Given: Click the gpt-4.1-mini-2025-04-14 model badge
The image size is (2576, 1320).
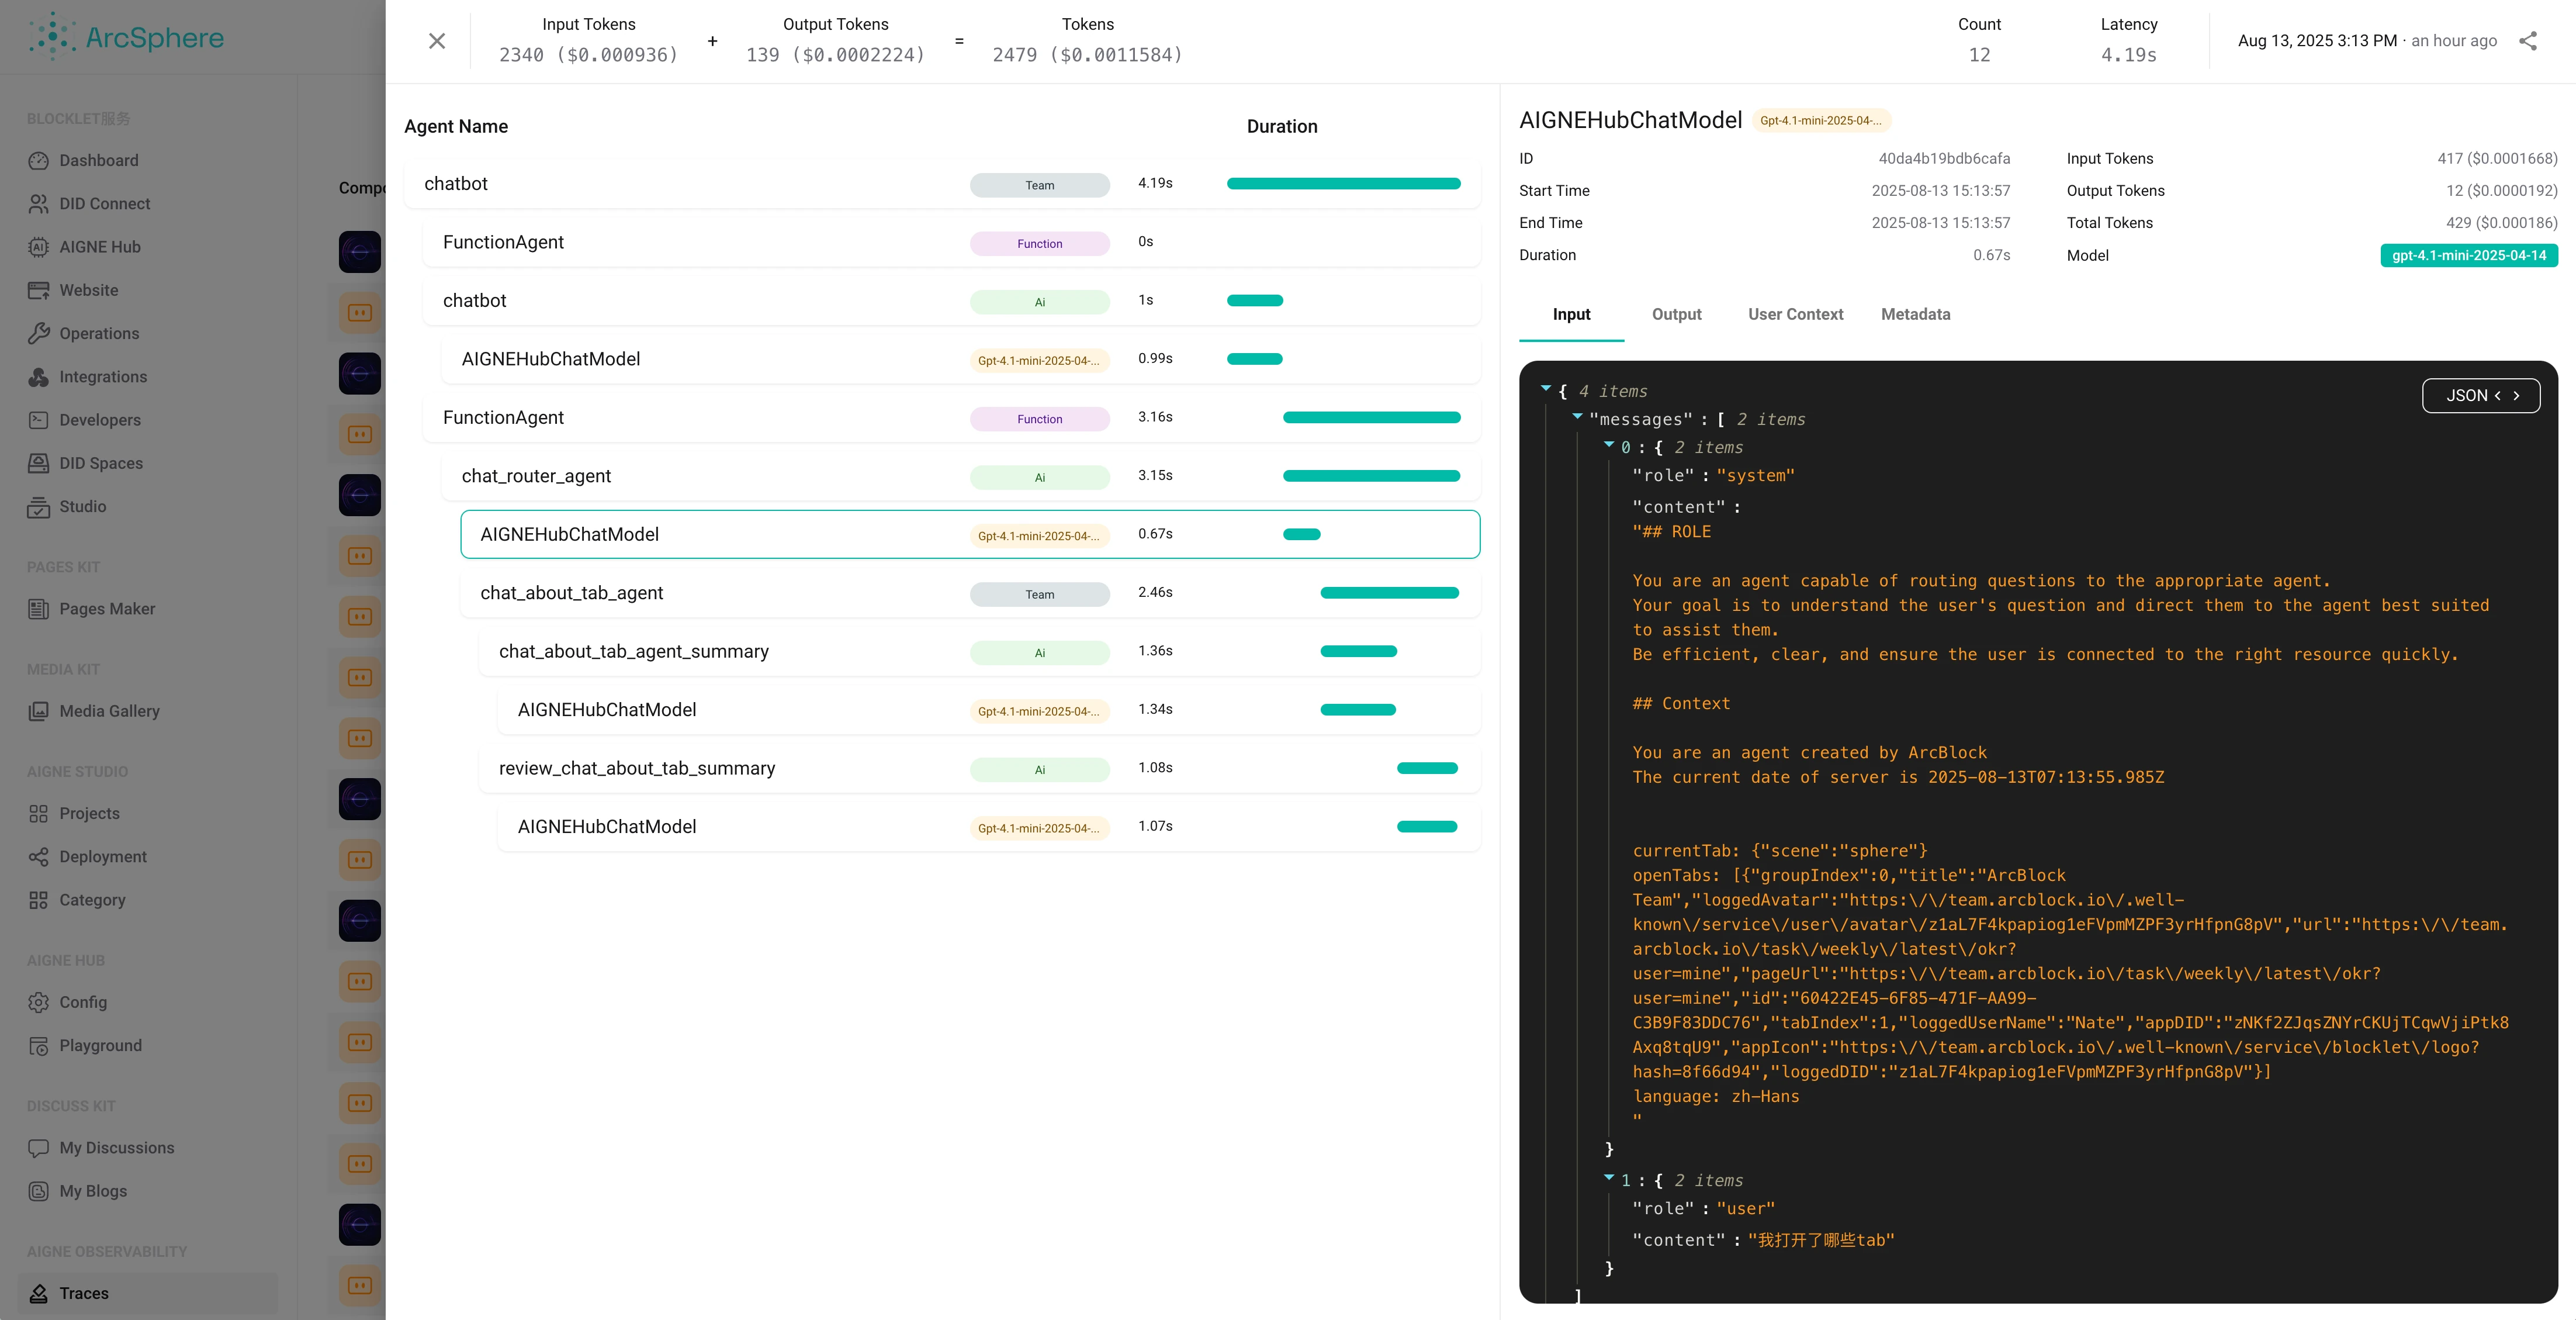Looking at the screenshot, I should click(2468, 255).
